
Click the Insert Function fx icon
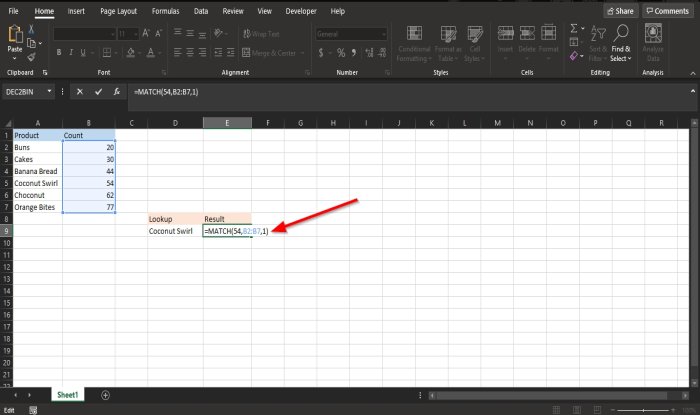click(117, 92)
